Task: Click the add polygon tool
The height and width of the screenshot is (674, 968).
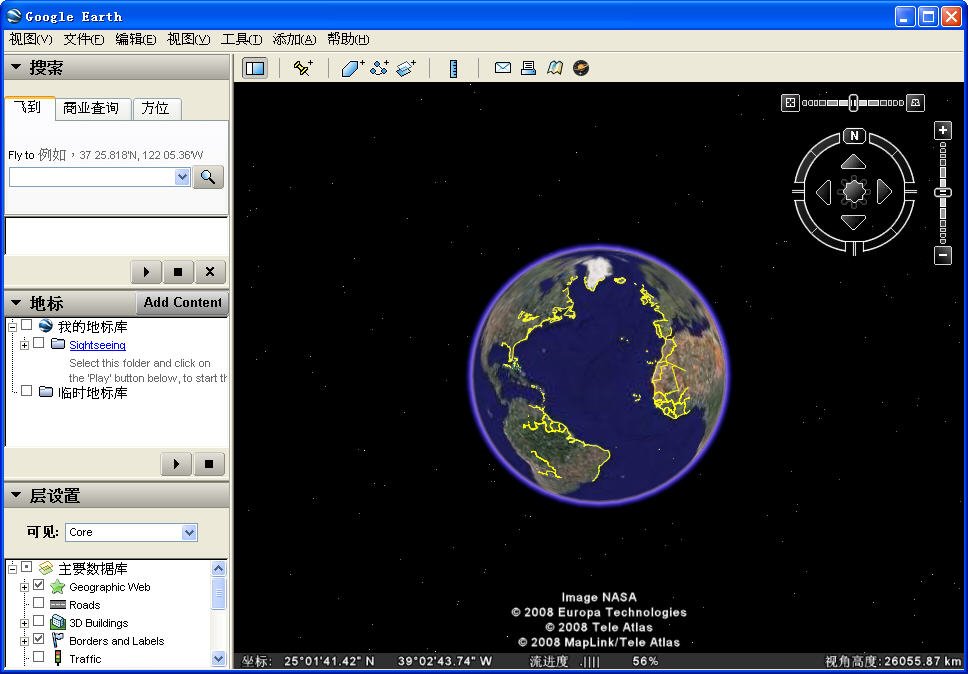Action: point(352,68)
